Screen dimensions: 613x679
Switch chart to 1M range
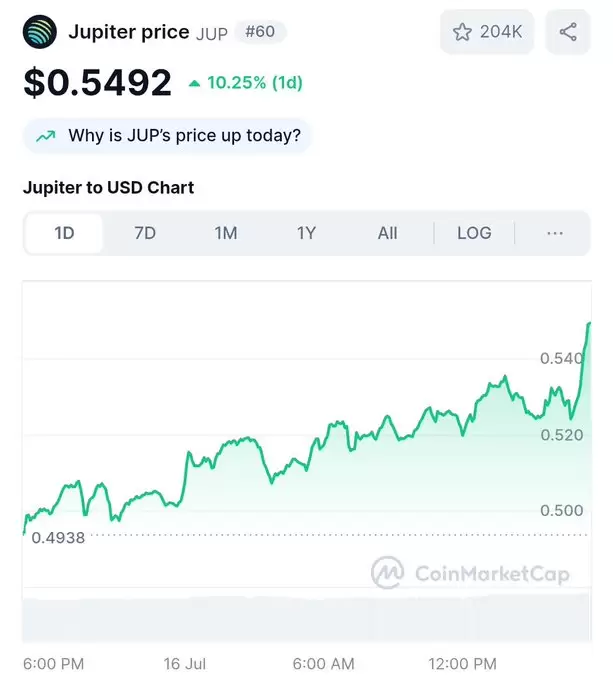(226, 233)
